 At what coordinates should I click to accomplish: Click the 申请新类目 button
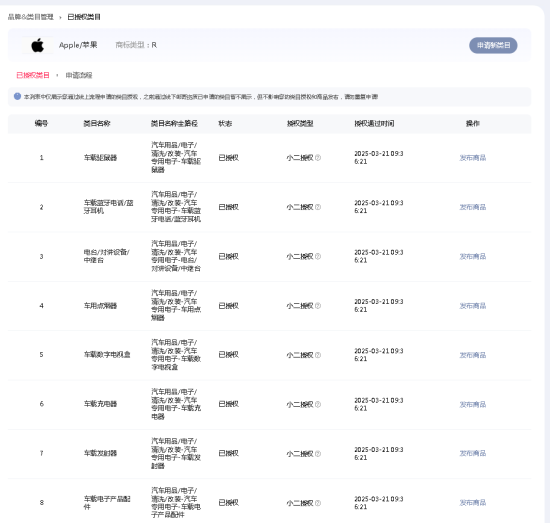pyautogui.click(x=493, y=45)
